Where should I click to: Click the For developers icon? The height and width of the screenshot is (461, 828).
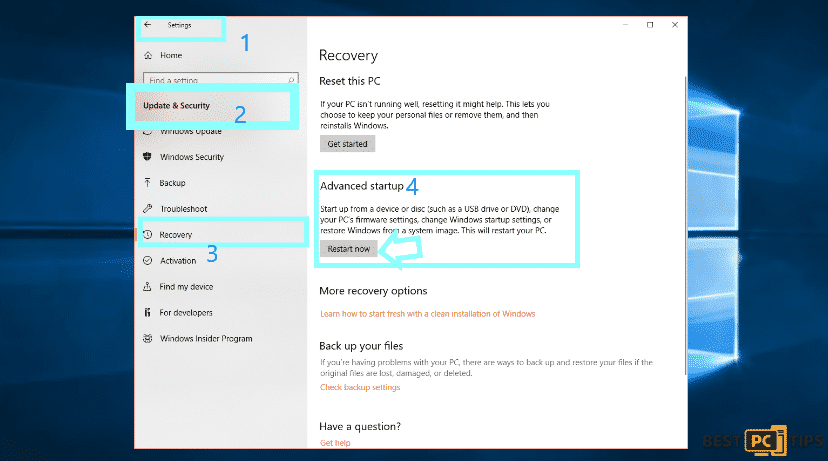[x=147, y=312]
